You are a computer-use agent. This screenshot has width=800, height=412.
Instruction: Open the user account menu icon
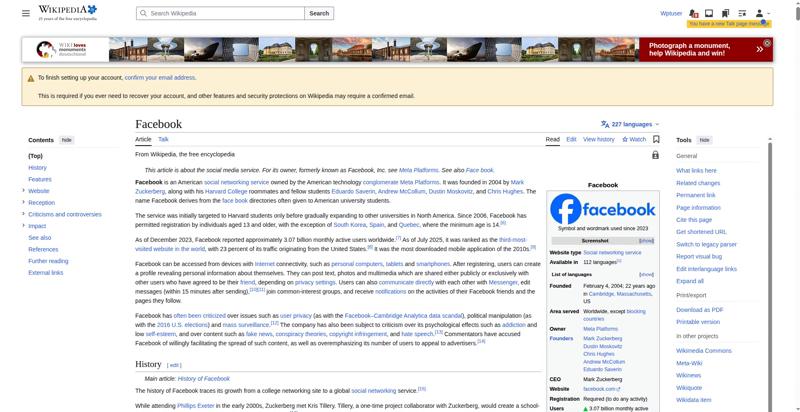(759, 13)
